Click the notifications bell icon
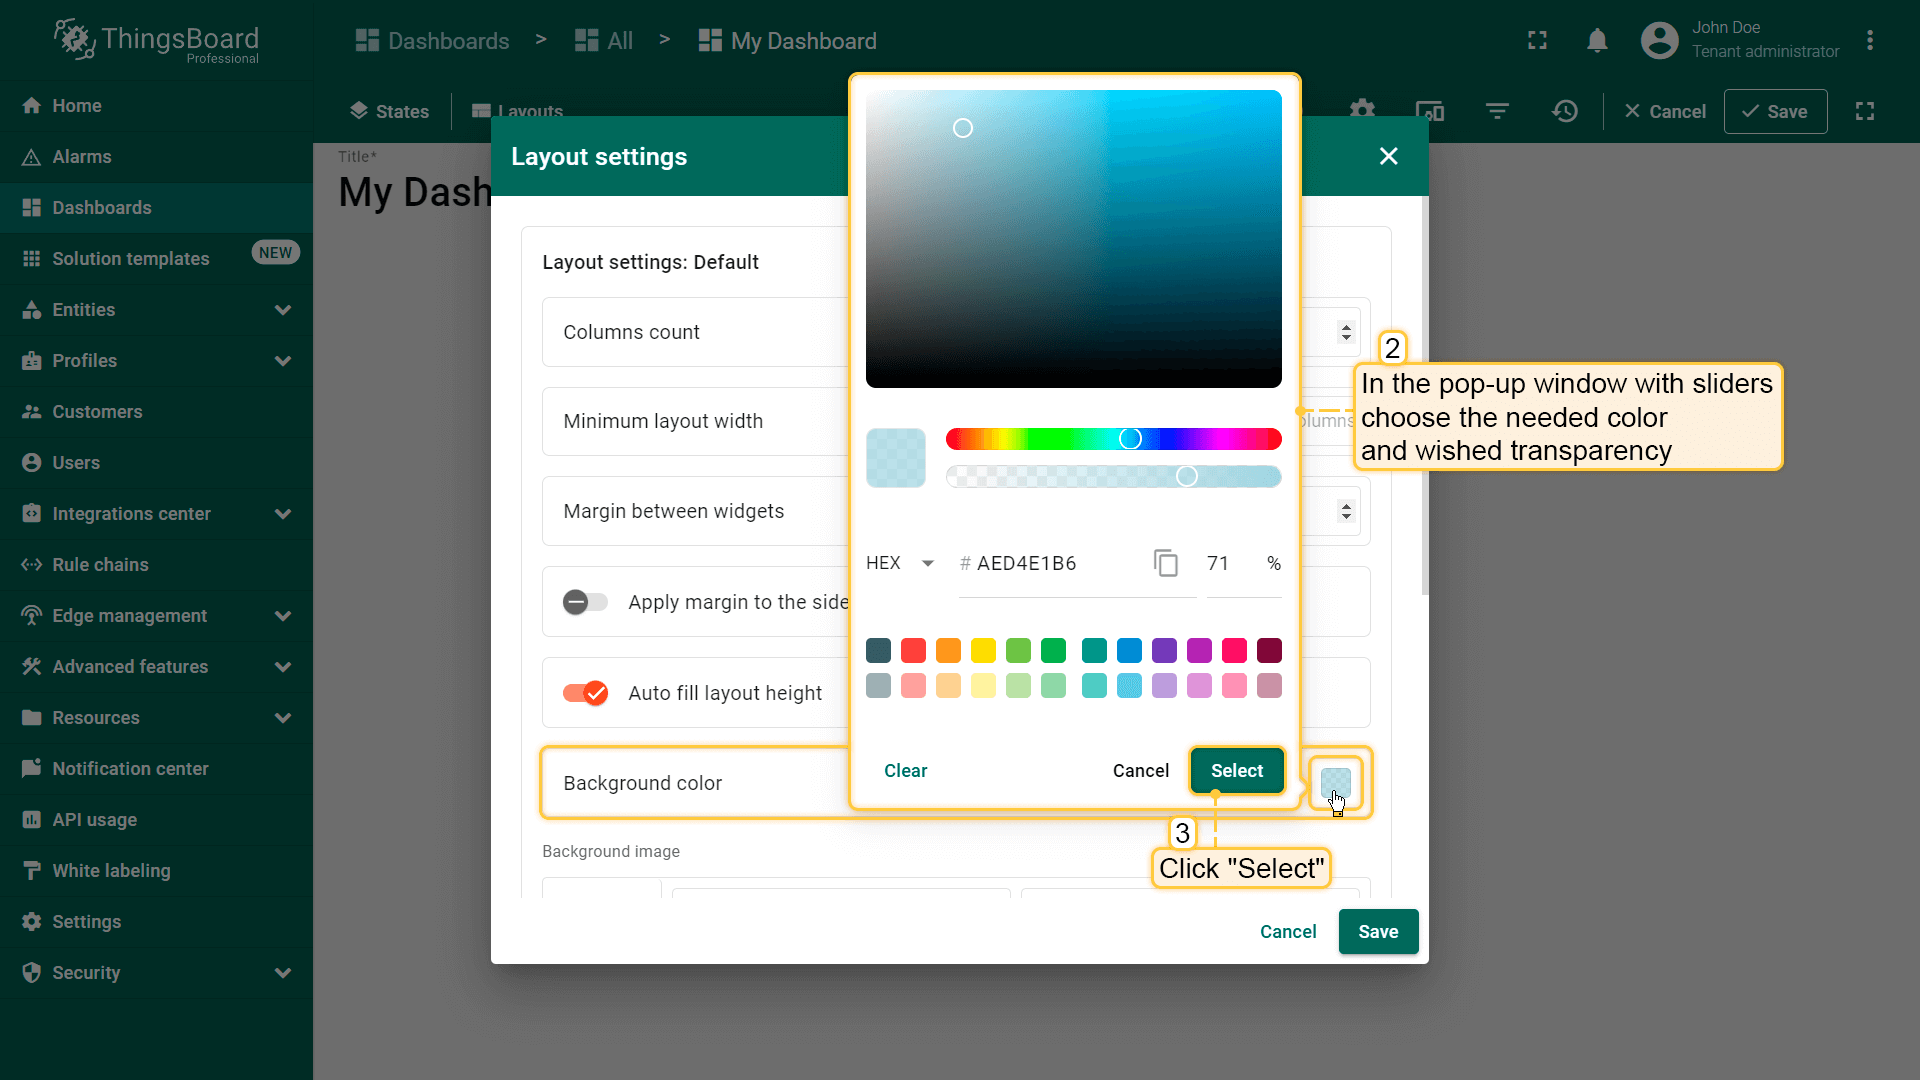This screenshot has width=1920, height=1080. click(1597, 41)
